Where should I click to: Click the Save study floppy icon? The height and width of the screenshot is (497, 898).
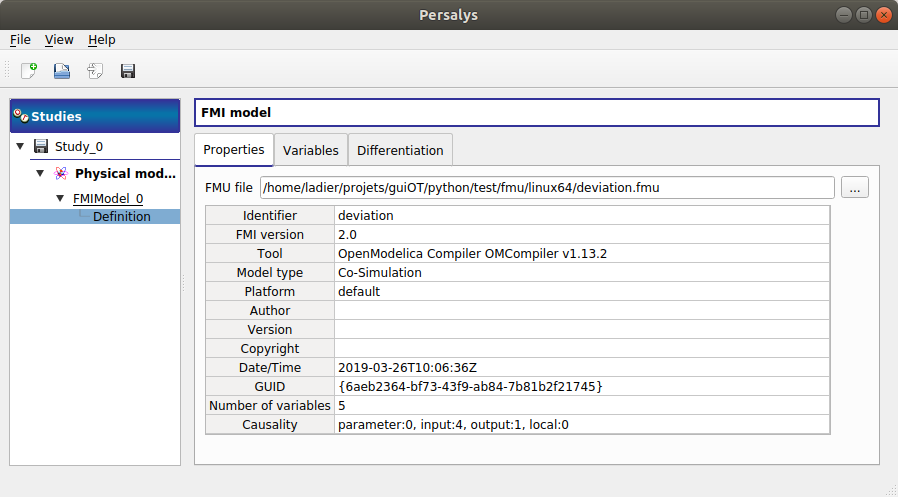pyautogui.click(x=128, y=71)
